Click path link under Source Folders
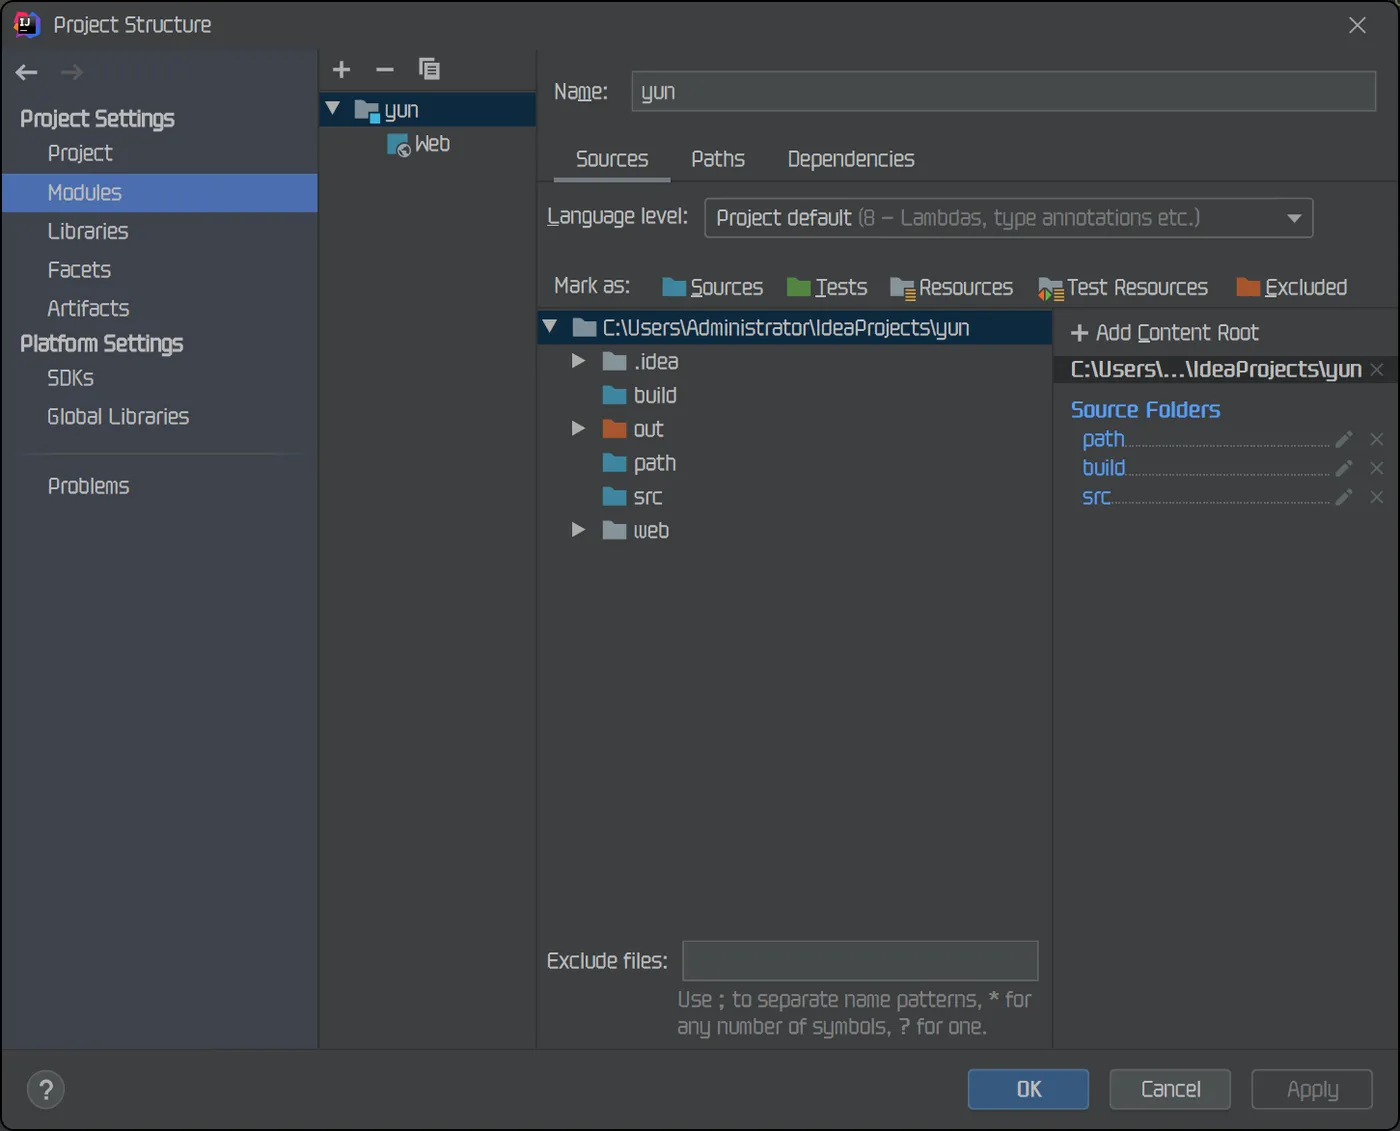Image resolution: width=1400 pixels, height=1131 pixels. click(1103, 439)
